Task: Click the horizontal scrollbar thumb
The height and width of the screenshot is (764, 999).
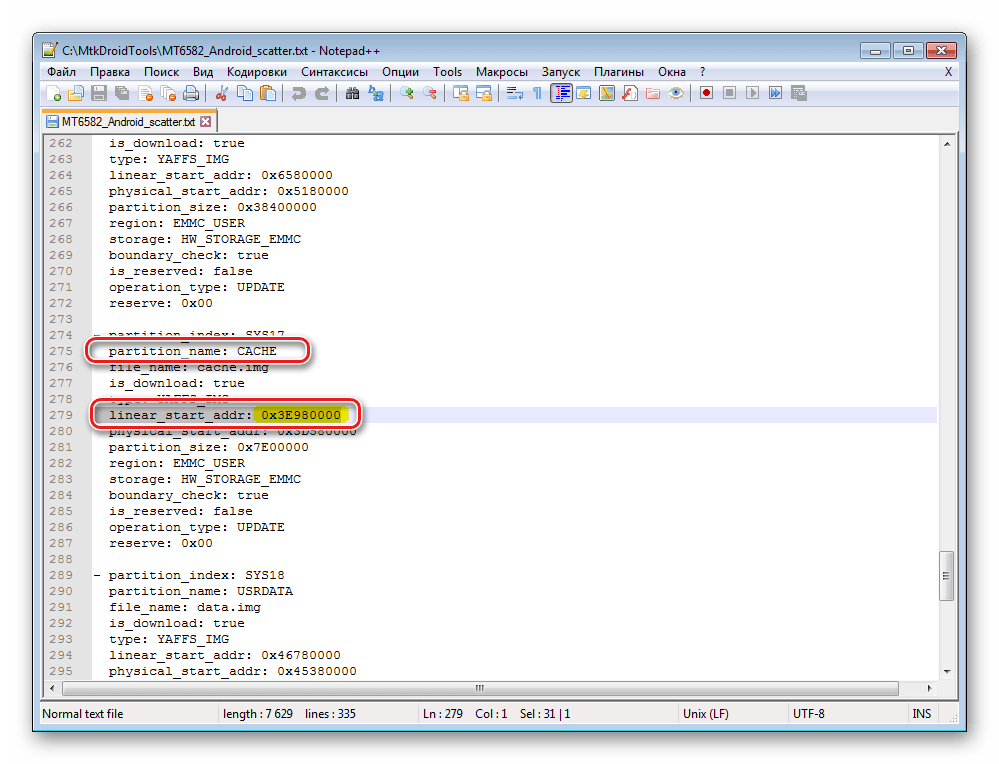Action: [x=480, y=688]
